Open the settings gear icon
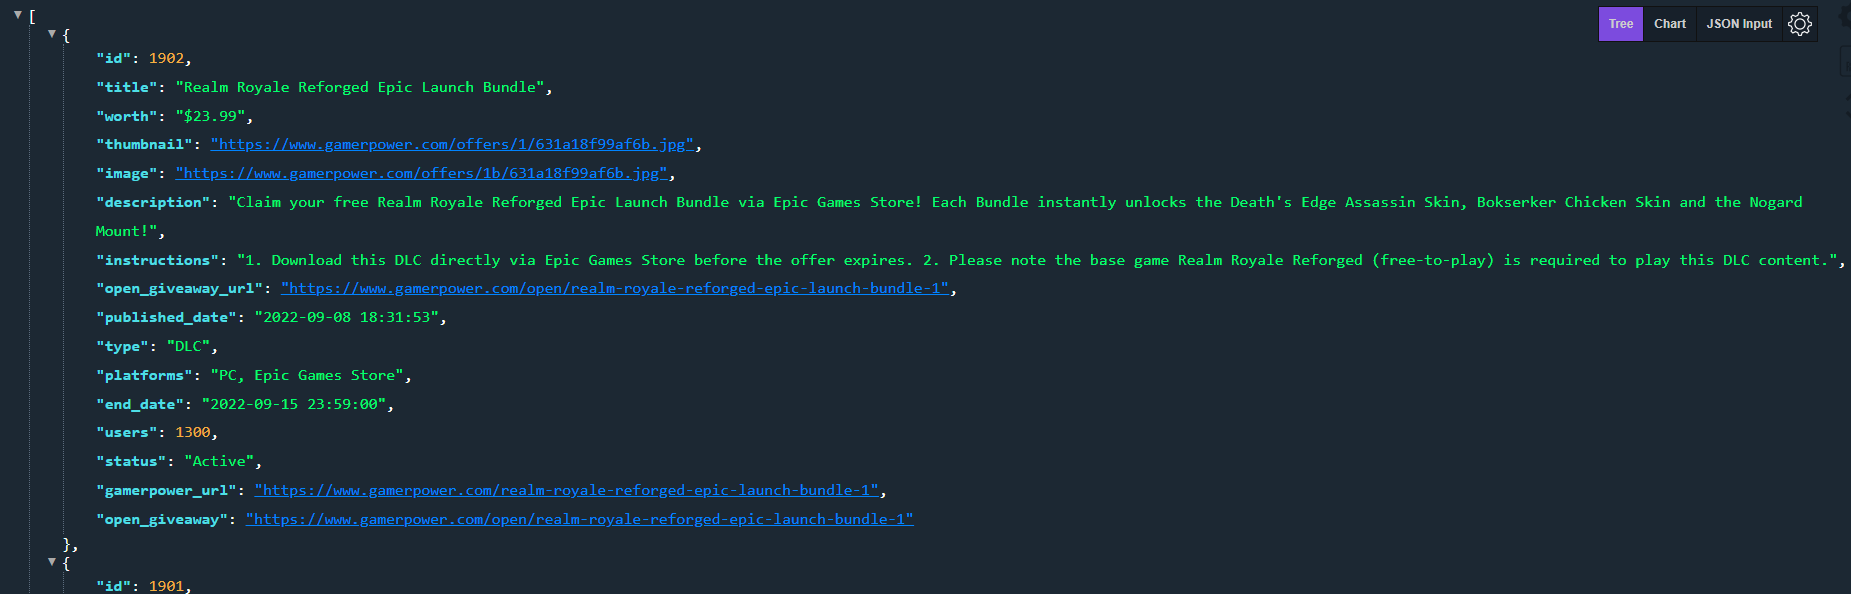1851x594 pixels. [x=1800, y=23]
